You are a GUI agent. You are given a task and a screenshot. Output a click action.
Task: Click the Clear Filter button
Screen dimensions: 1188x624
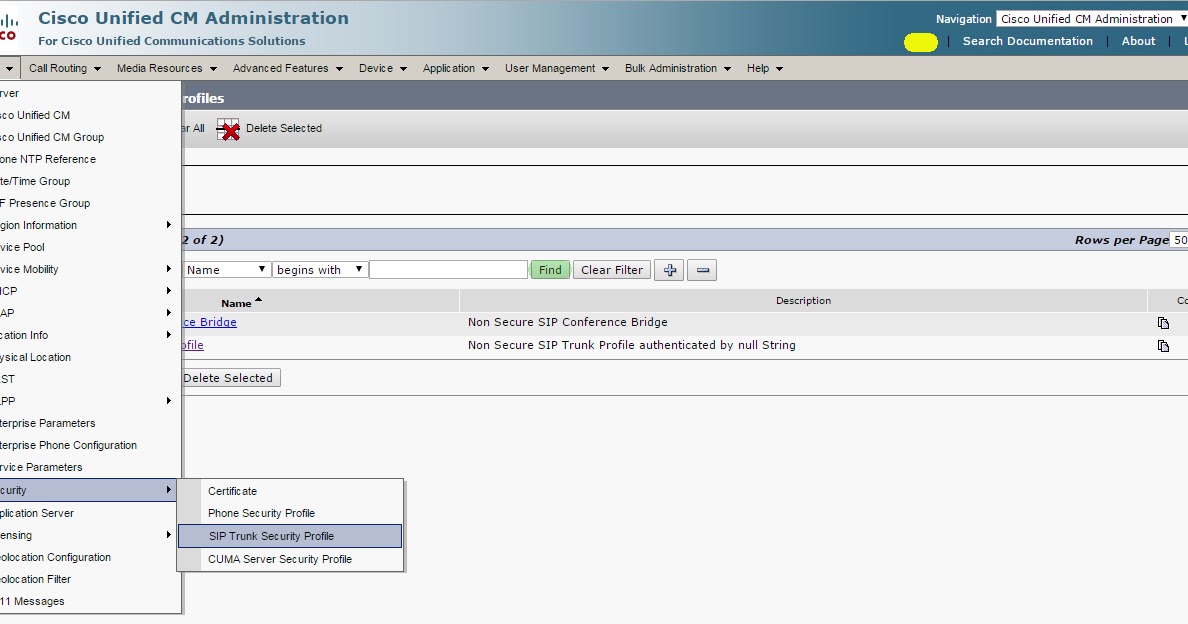(611, 270)
